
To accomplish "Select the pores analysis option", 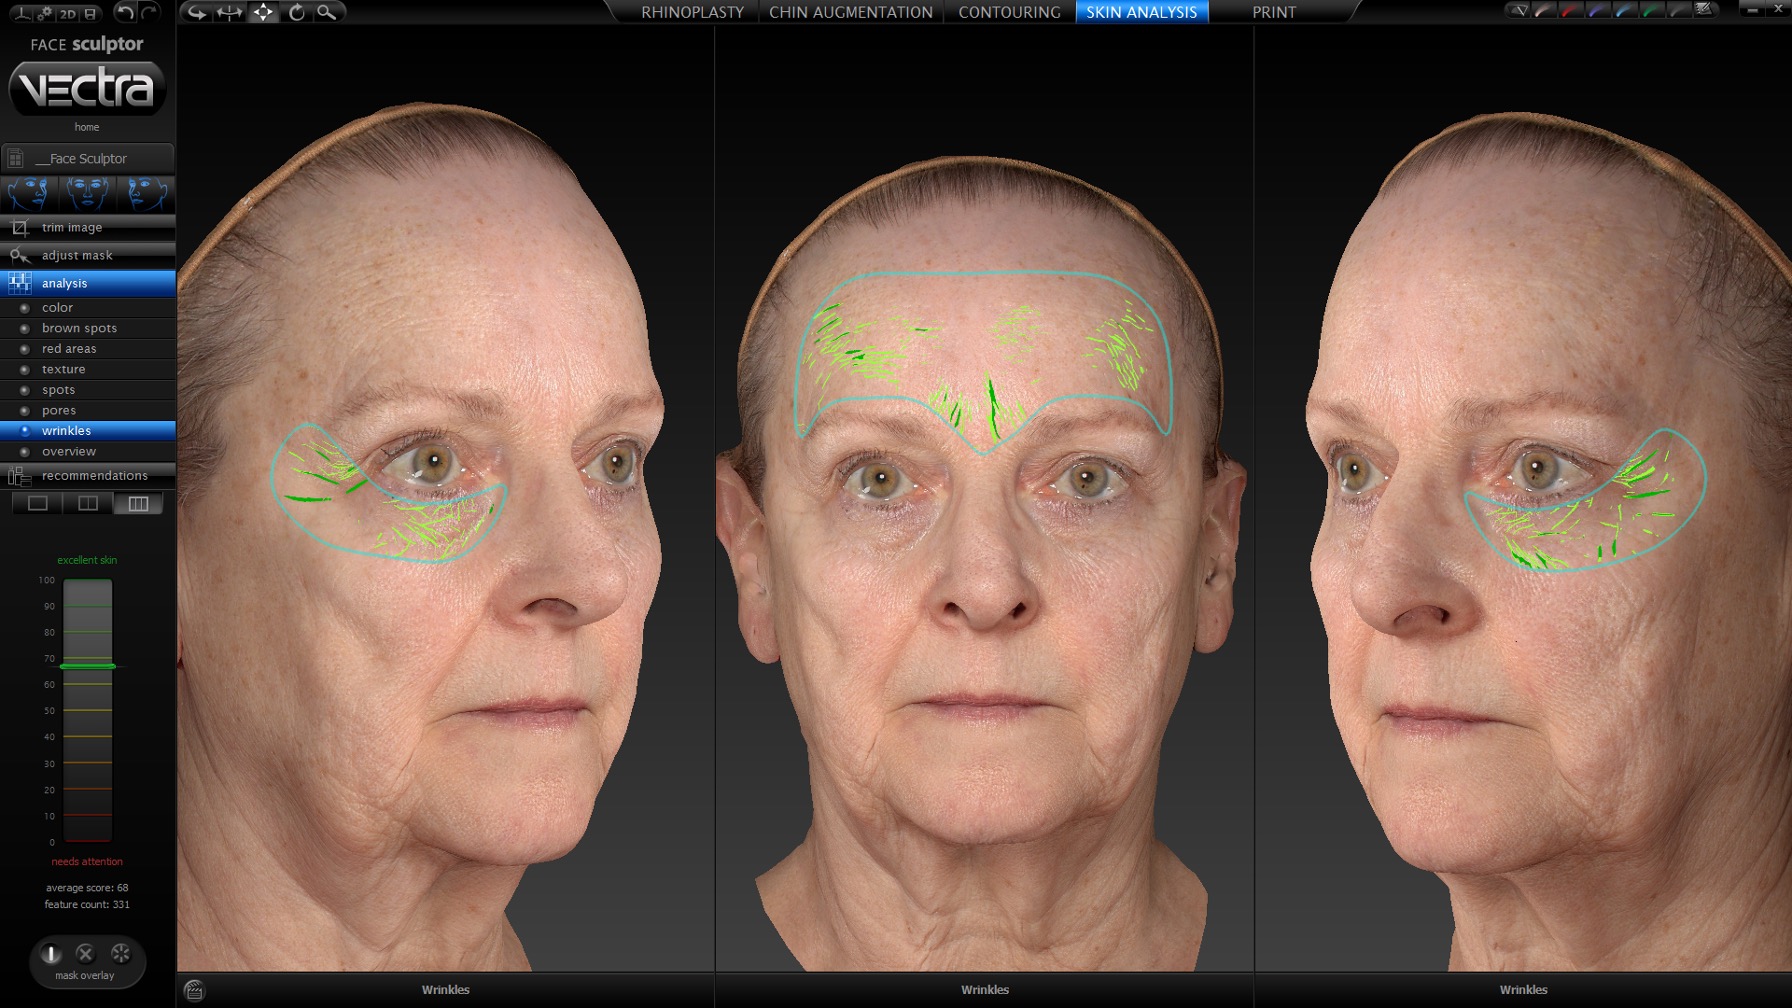I will (59, 410).
